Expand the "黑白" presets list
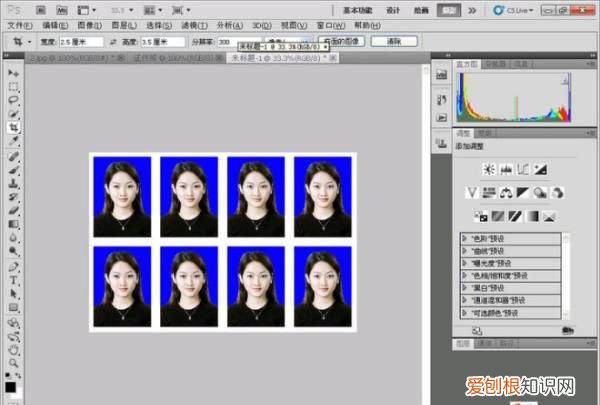 [465, 288]
